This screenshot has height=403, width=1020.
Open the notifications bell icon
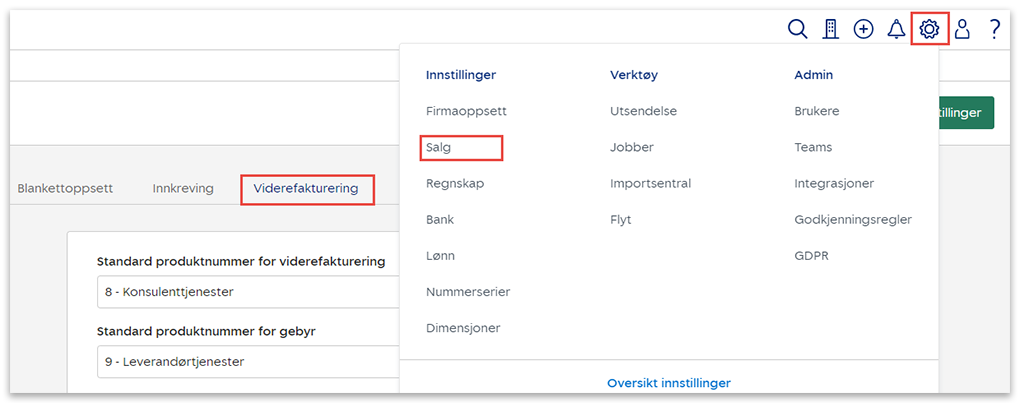(896, 30)
